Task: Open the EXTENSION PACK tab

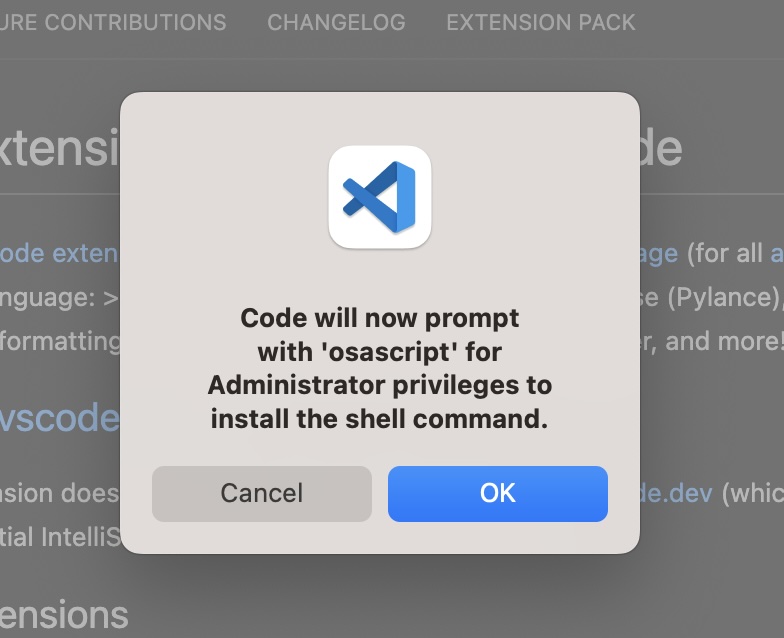Action: (x=540, y=22)
